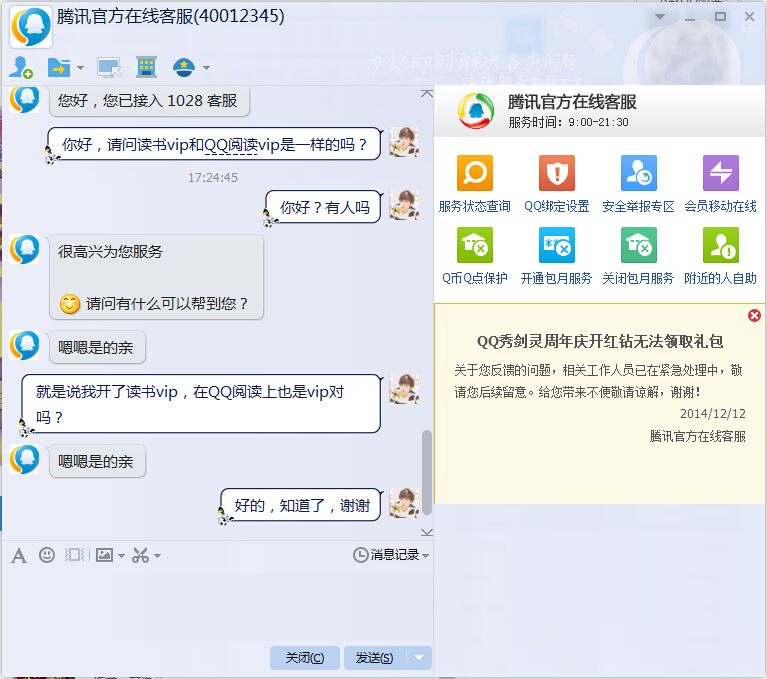Expand the dropdown beside the police cap icon

coord(206,68)
